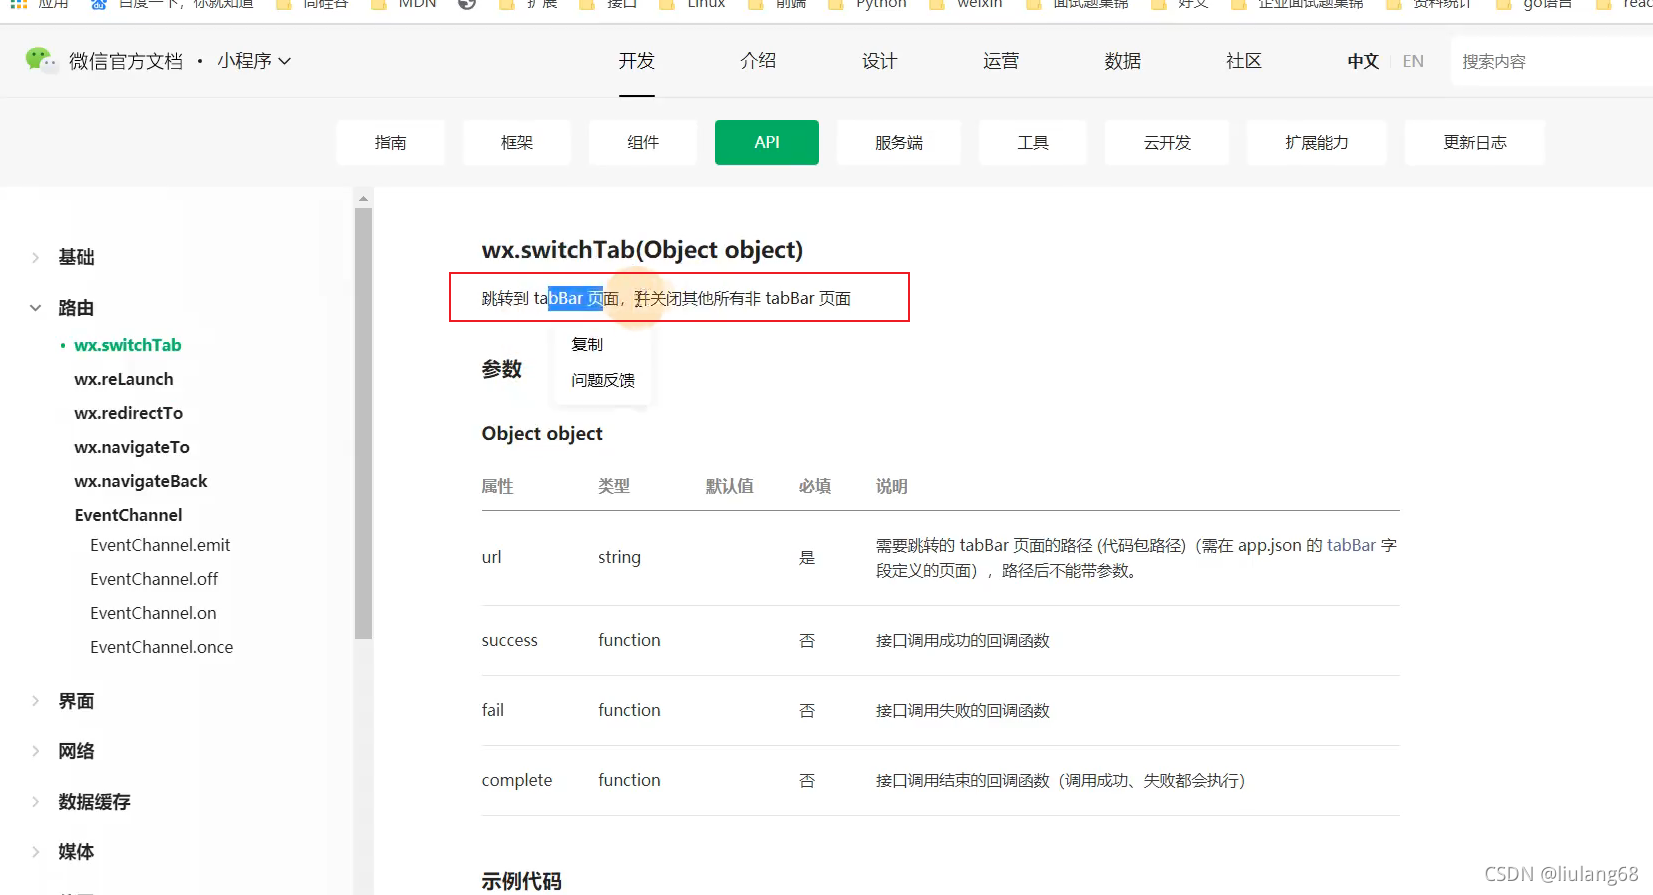This screenshot has width=1653, height=895.
Task: Select 中文 language
Action: 1363,61
